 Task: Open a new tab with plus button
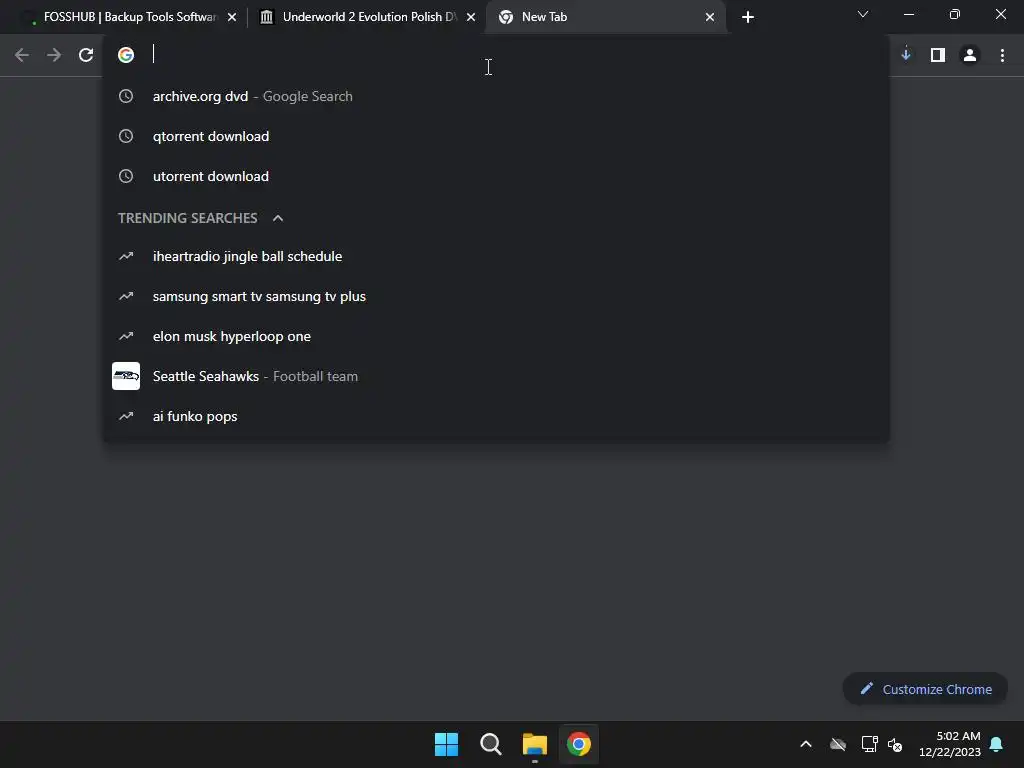pyautogui.click(x=748, y=17)
